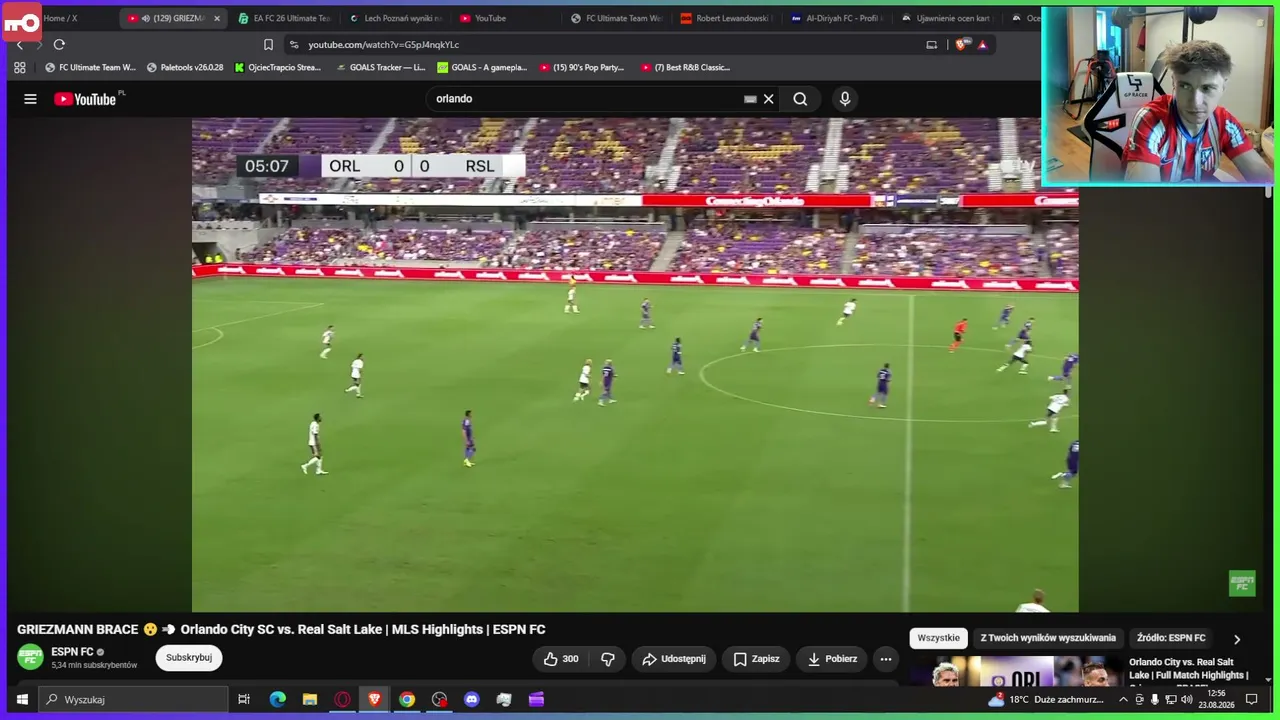The image size is (1280, 720).
Task: Start voice search with the microphone icon
Action: [845, 99]
